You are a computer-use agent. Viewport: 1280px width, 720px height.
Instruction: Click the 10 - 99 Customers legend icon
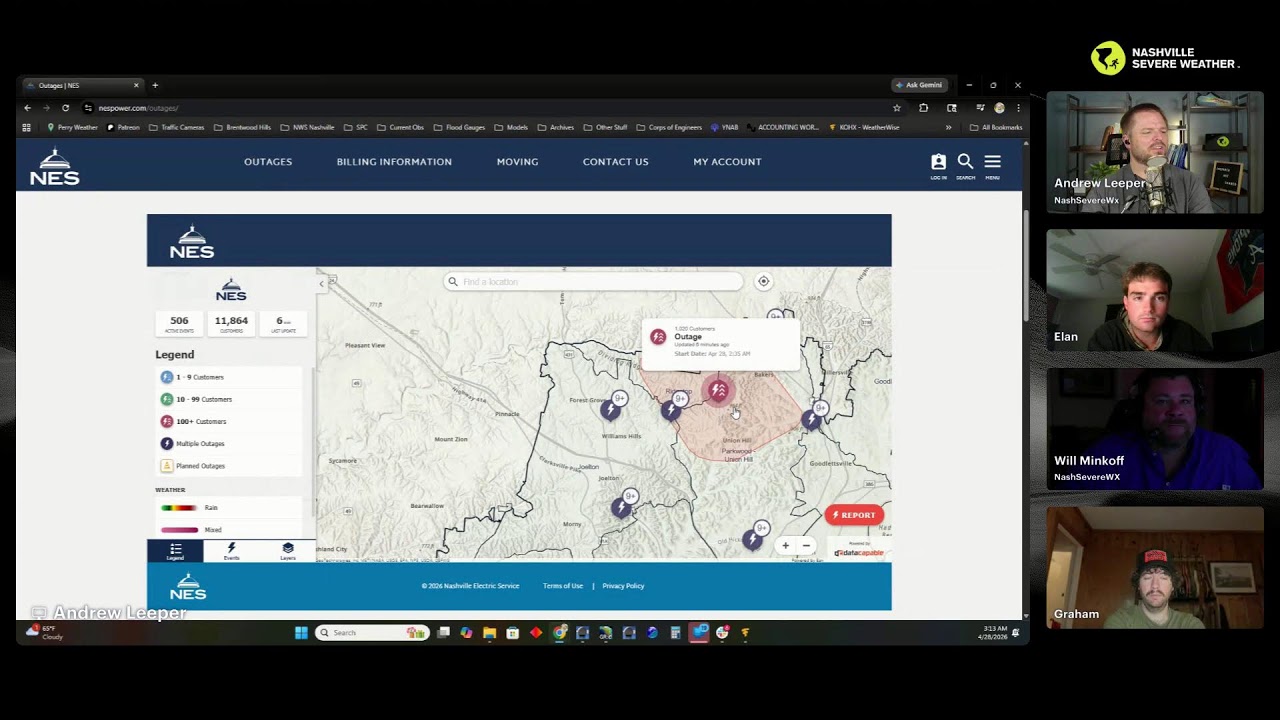tap(167, 399)
